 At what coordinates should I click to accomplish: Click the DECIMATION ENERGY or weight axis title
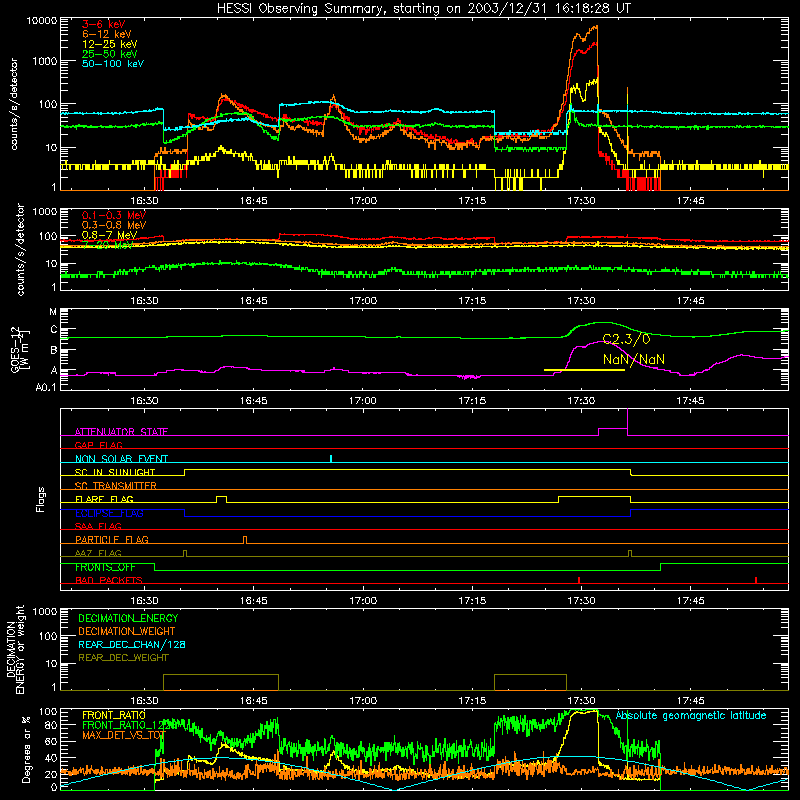coord(16,649)
